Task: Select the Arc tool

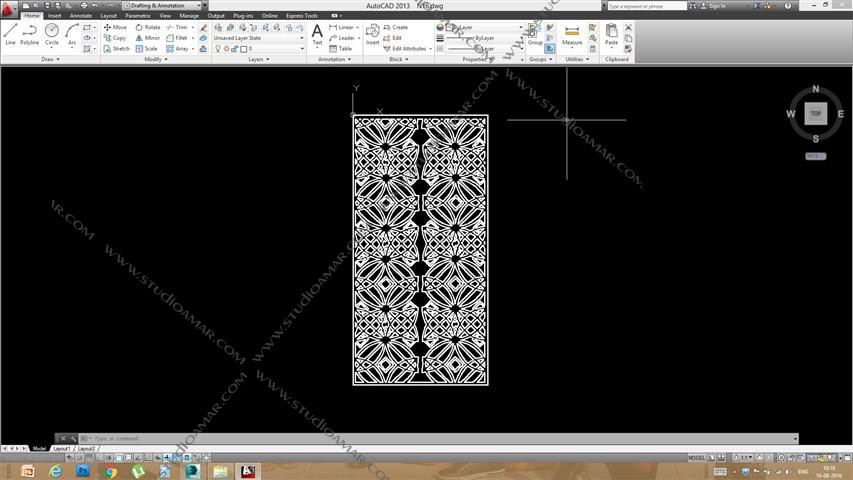Action: click(x=72, y=34)
